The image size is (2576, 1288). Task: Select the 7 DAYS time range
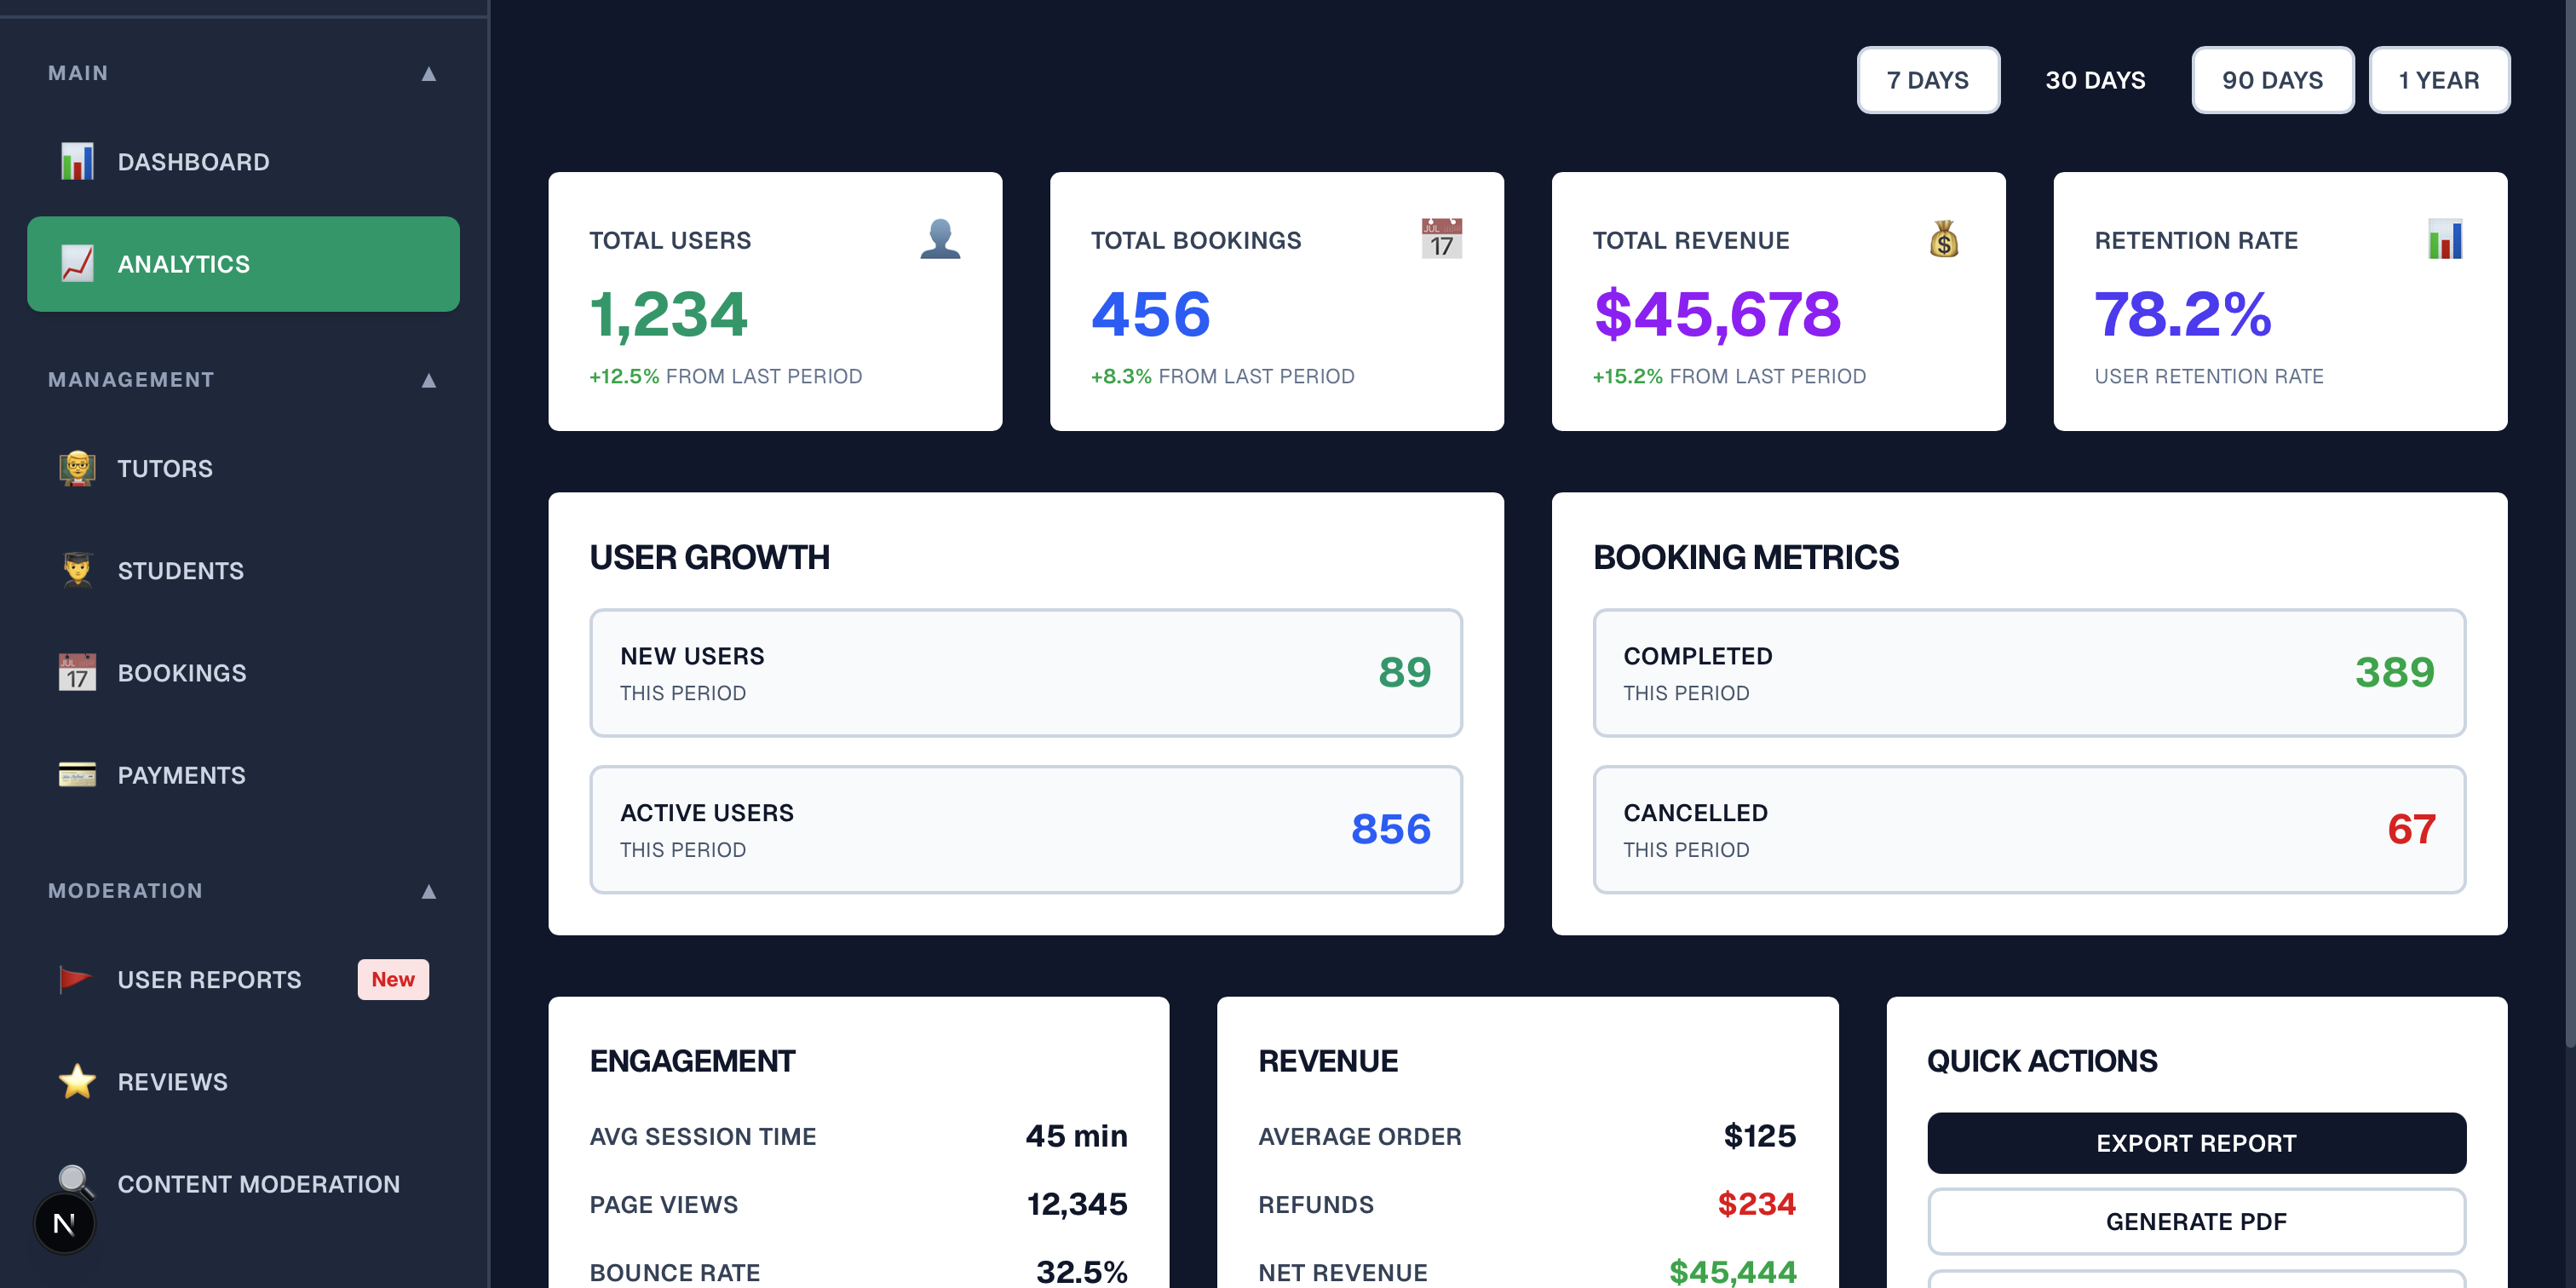click(1927, 80)
